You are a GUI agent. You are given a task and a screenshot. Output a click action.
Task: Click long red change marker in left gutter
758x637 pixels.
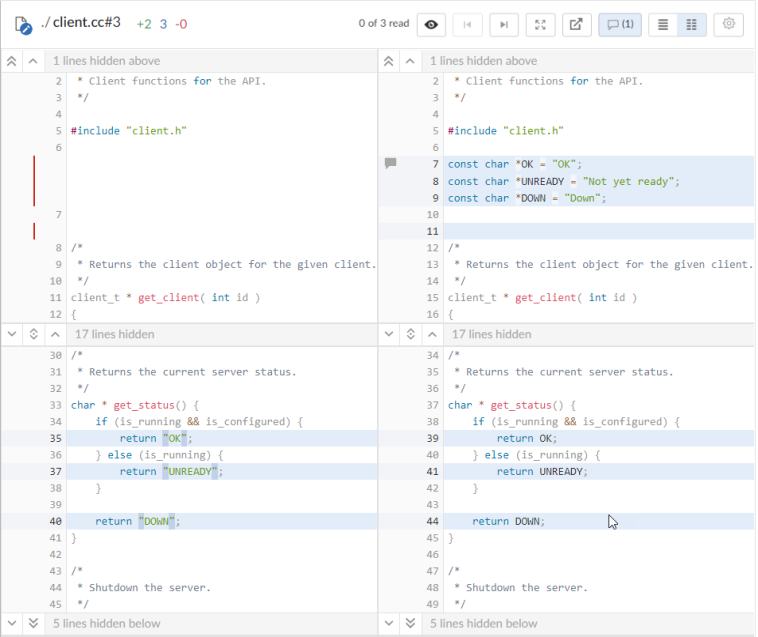[34, 181]
